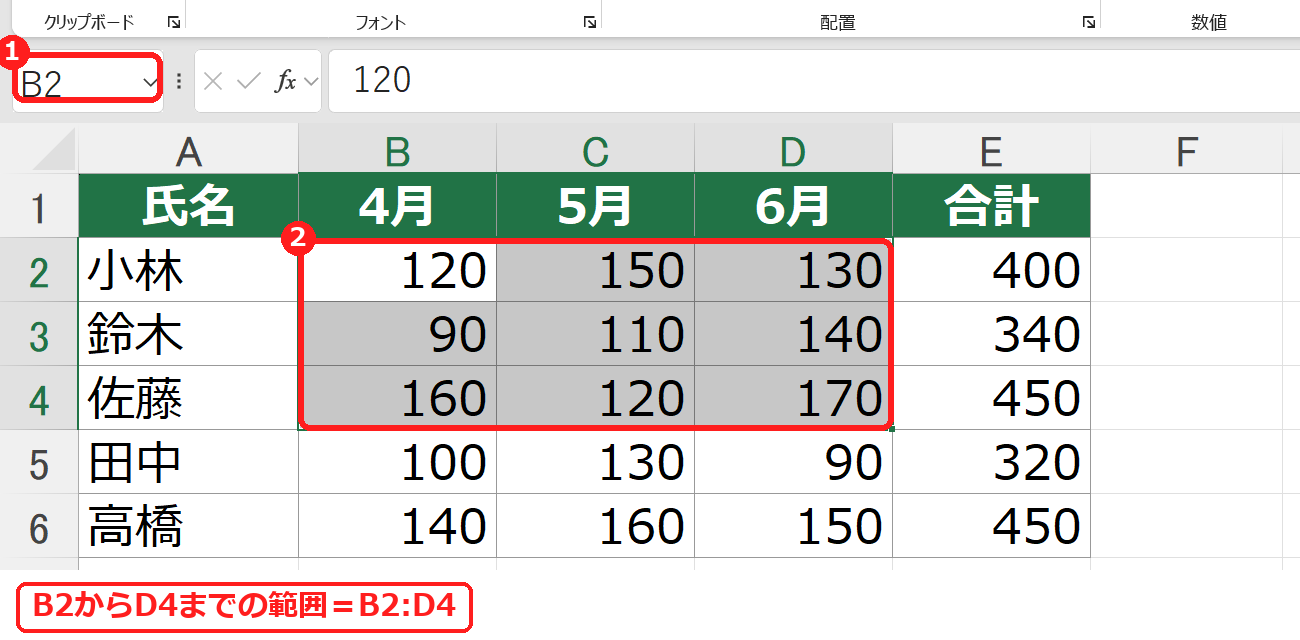Click 高橋's 6月 value 150
The image size is (1300, 640).
pos(794,526)
